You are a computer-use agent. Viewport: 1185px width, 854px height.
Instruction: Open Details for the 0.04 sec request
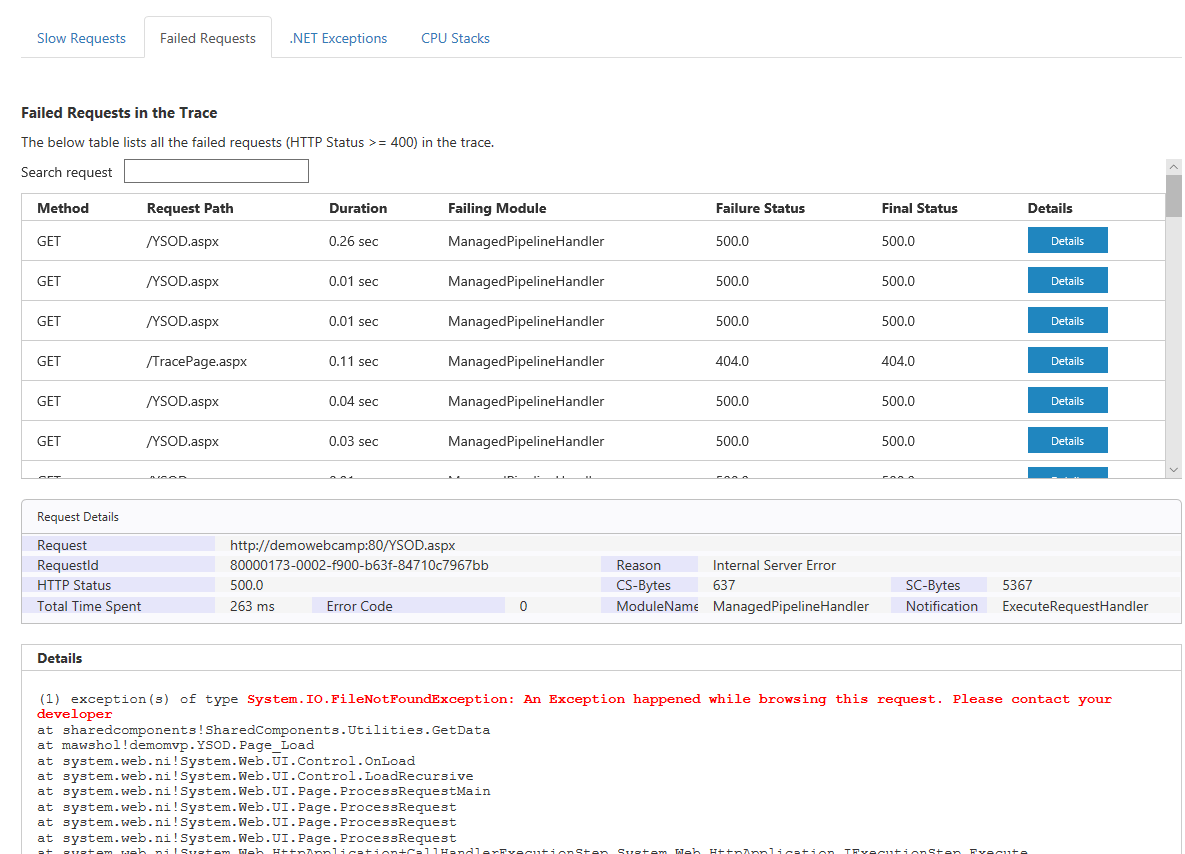pos(1067,401)
